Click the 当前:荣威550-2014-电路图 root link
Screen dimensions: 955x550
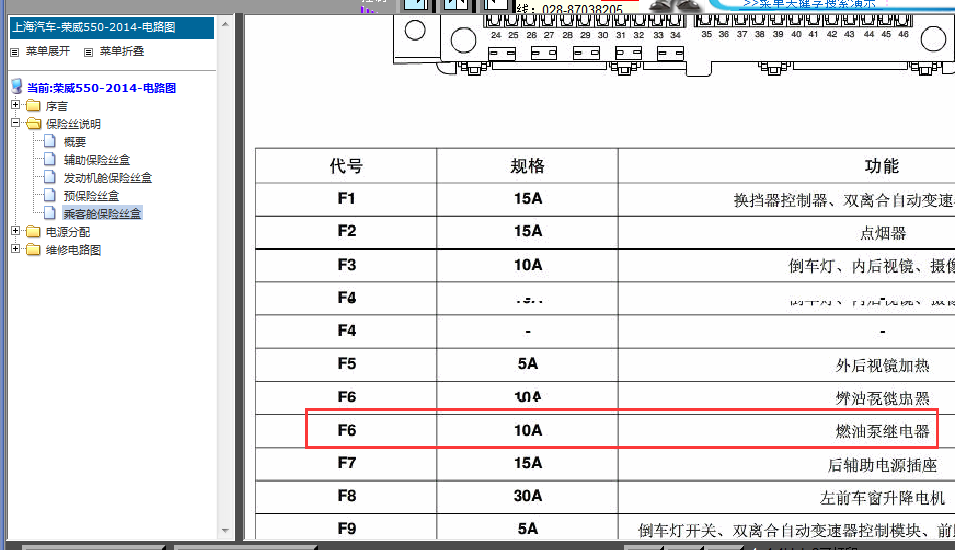click(x=101, y=88)
